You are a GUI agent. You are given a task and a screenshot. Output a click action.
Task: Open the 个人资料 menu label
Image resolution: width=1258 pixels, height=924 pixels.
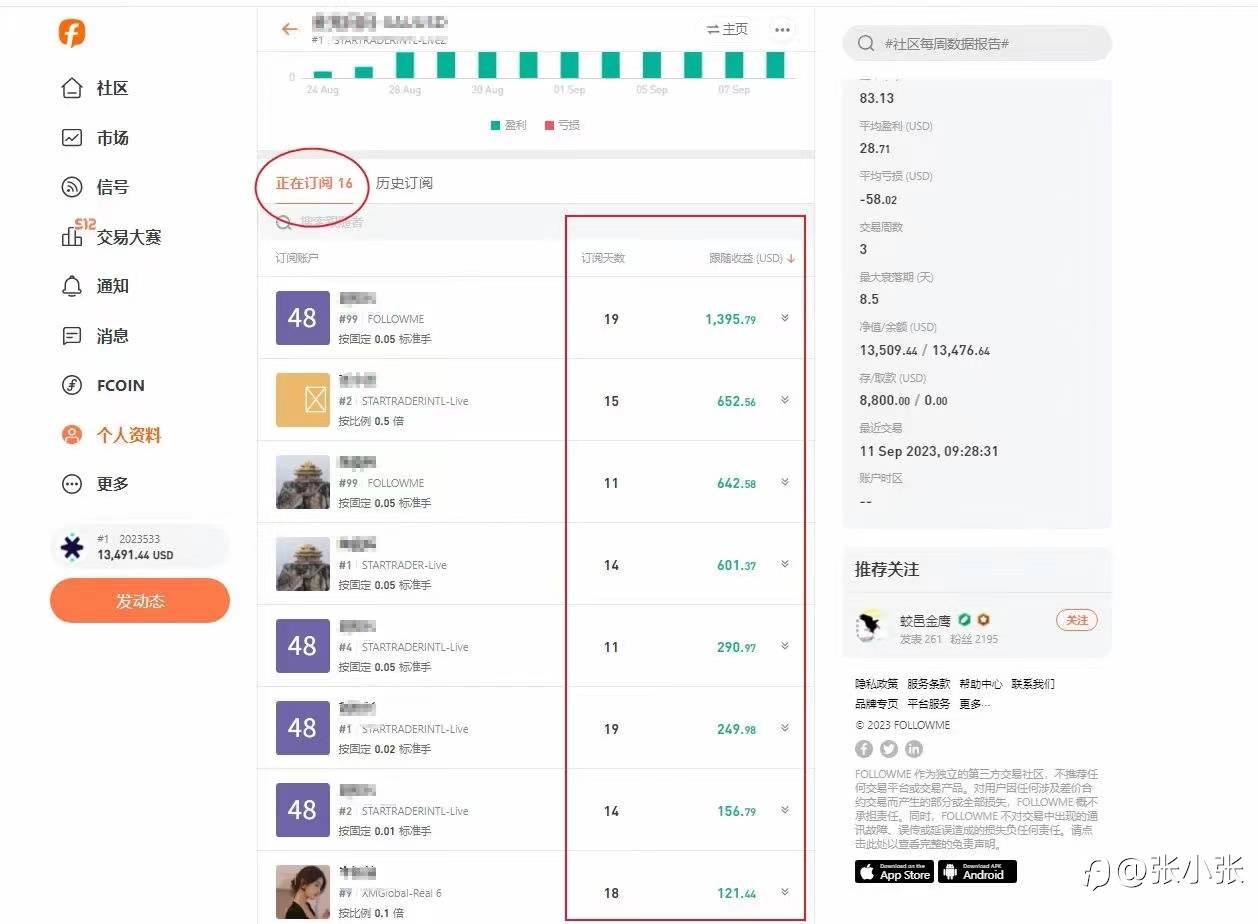click(x=129, y=435)
